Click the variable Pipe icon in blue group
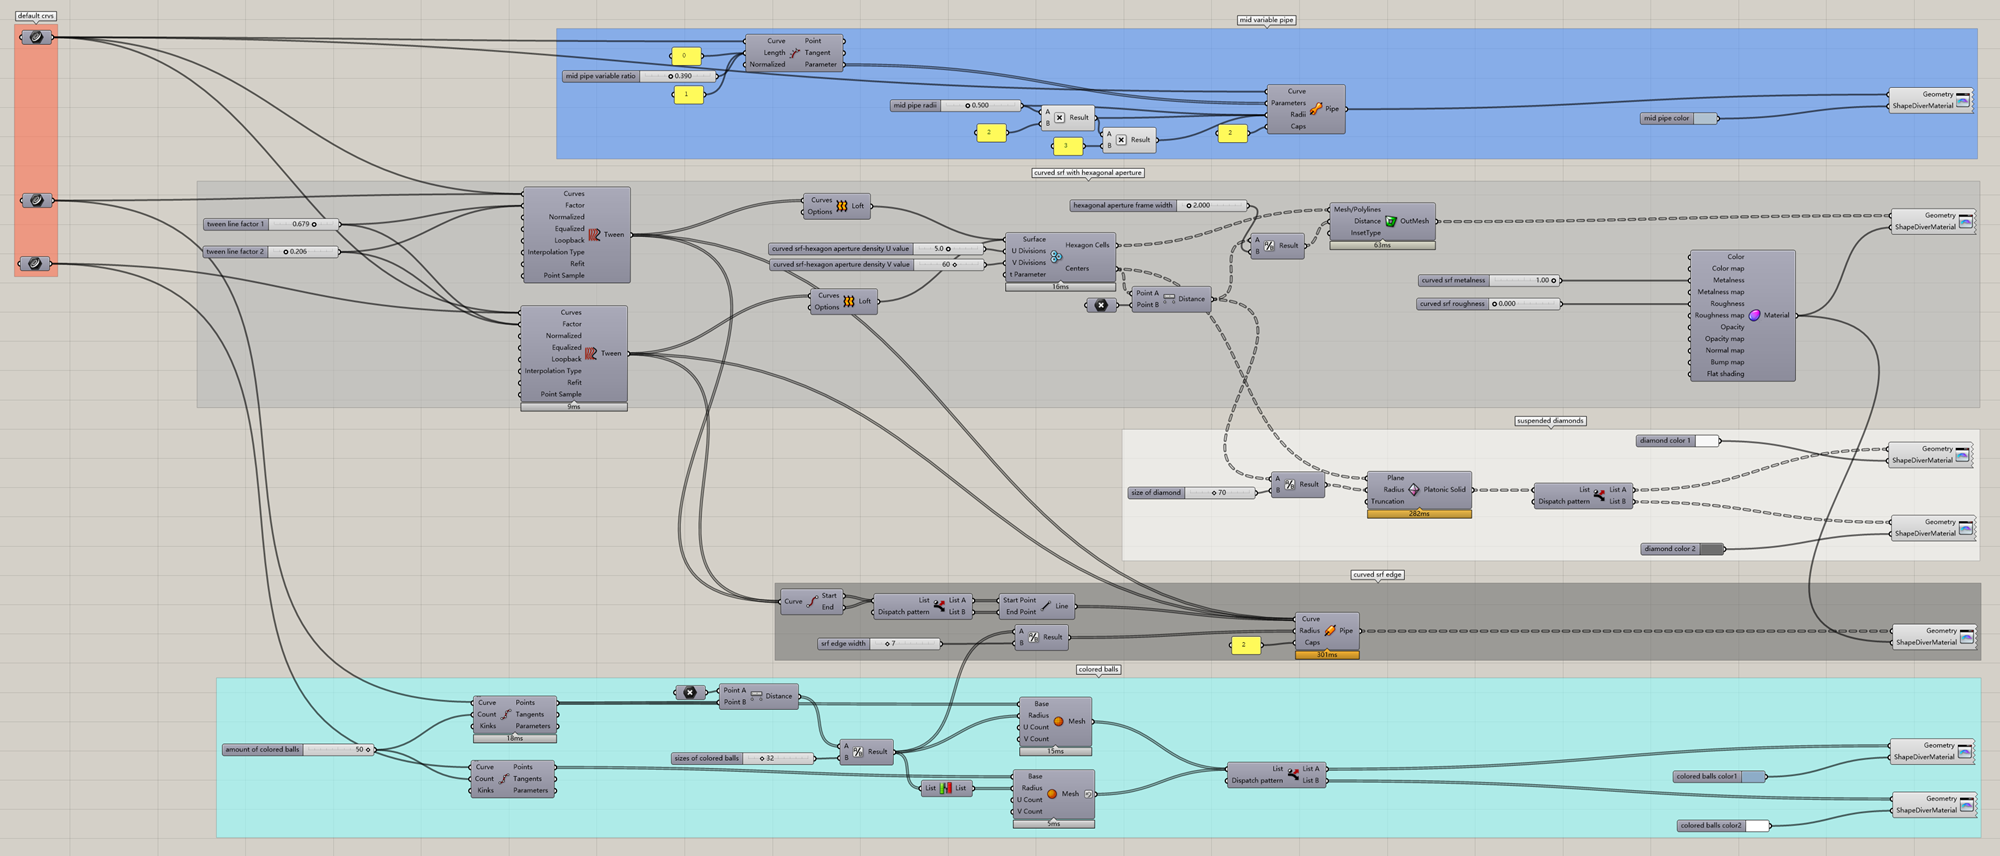2000x856 pixels. pyautogui.click(x=1316, y=109)
